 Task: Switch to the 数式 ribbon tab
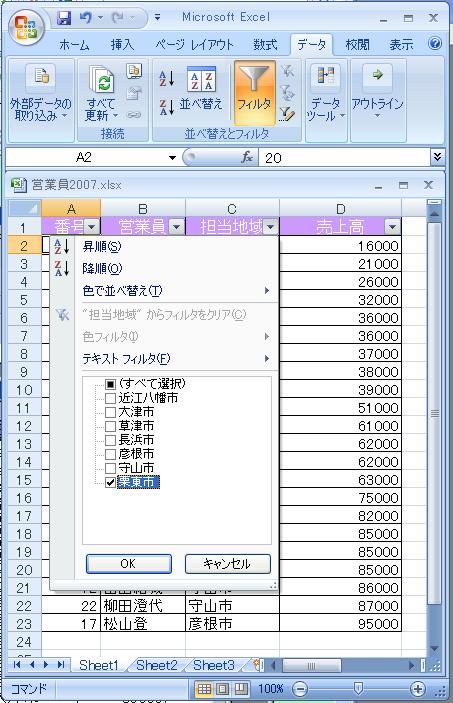[265, 44]
